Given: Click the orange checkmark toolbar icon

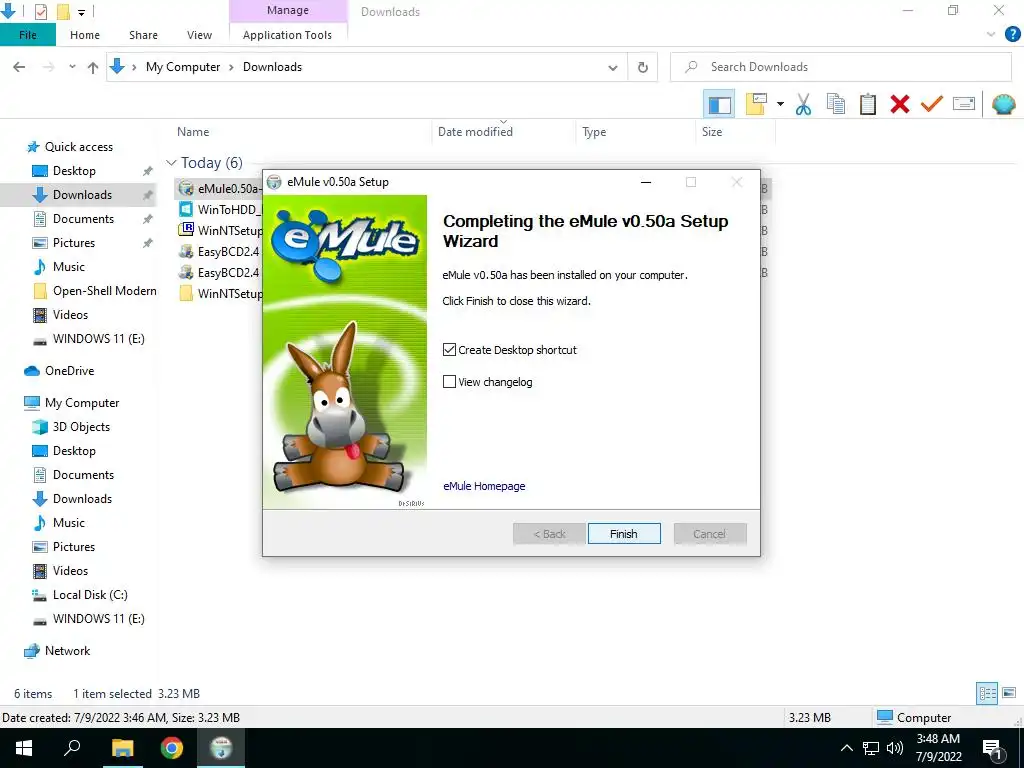Looking at the screenshot, I should point(931,104).
